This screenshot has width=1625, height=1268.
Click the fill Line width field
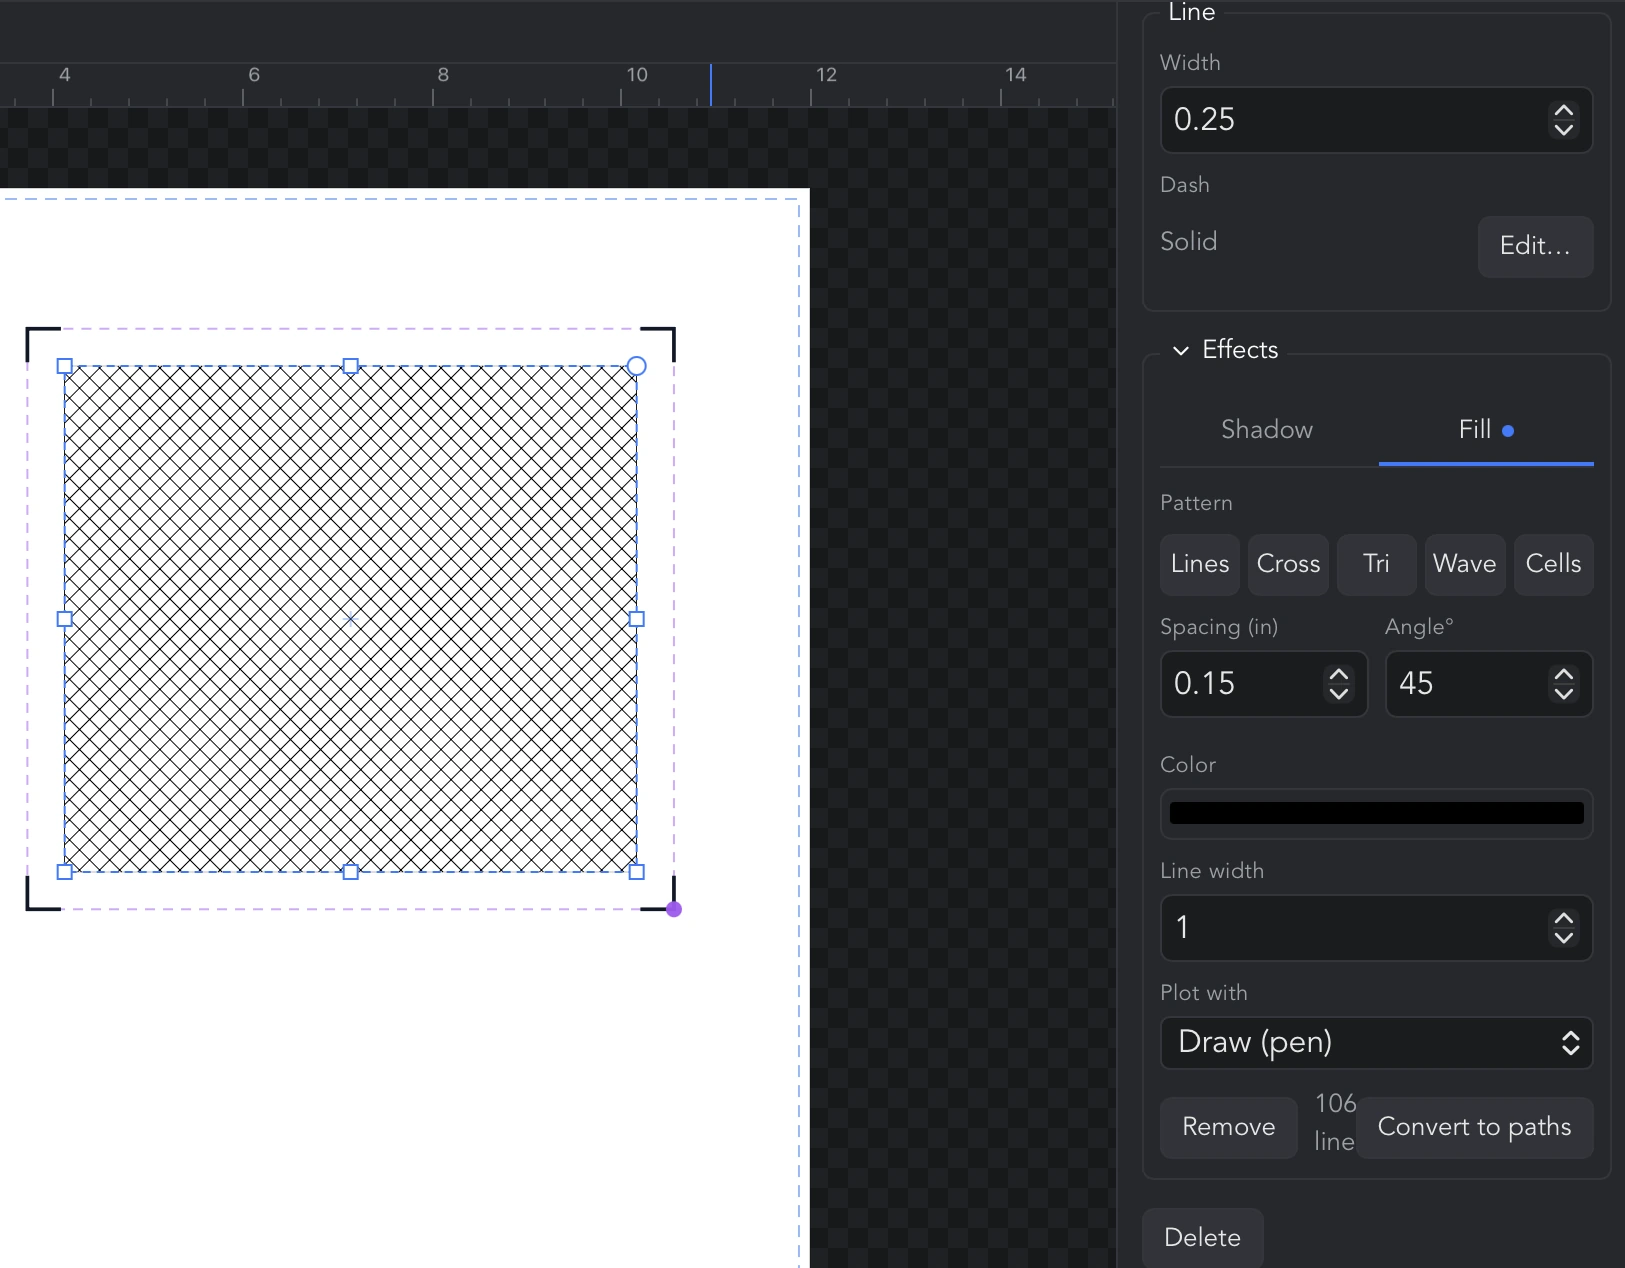pos(1376,928)
